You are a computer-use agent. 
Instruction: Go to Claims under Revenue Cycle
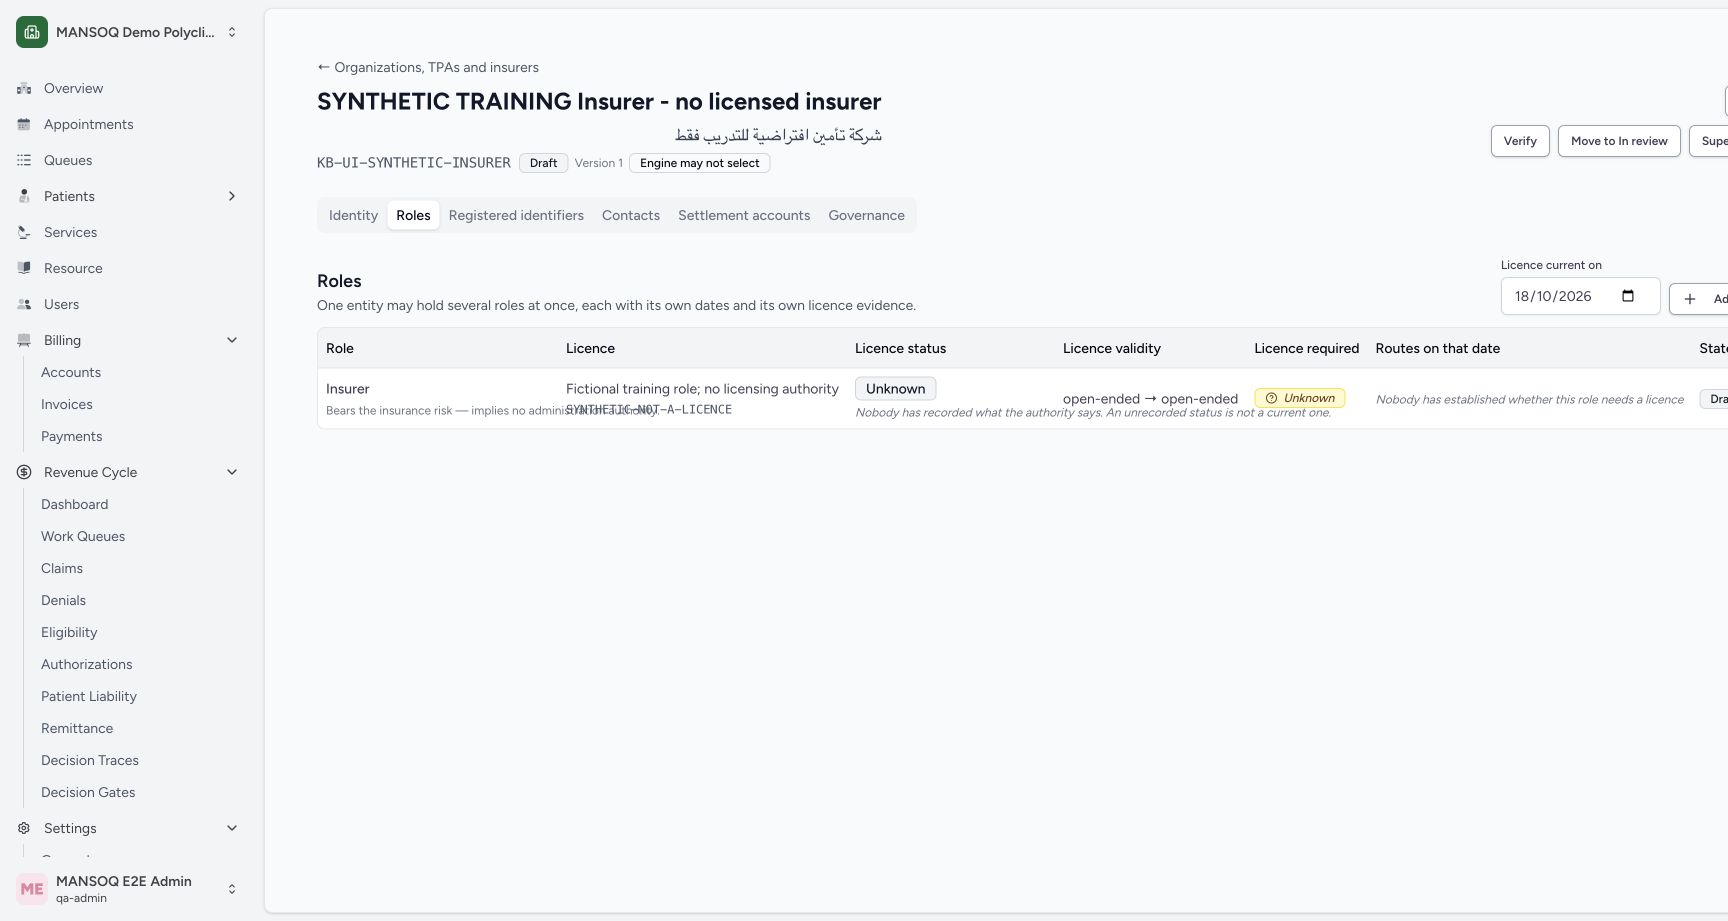[x=62, y=569]
